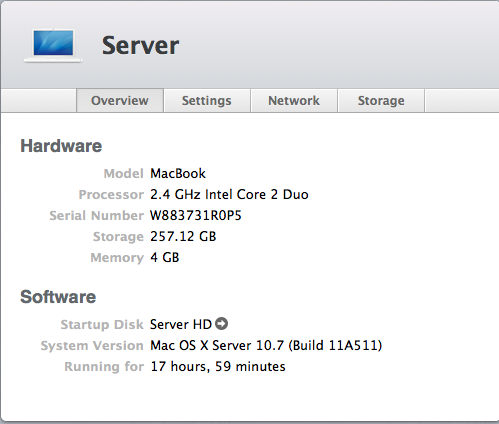Click the System Version label
The height and width of the screenshot is (424, 499).
click(92, 345)
